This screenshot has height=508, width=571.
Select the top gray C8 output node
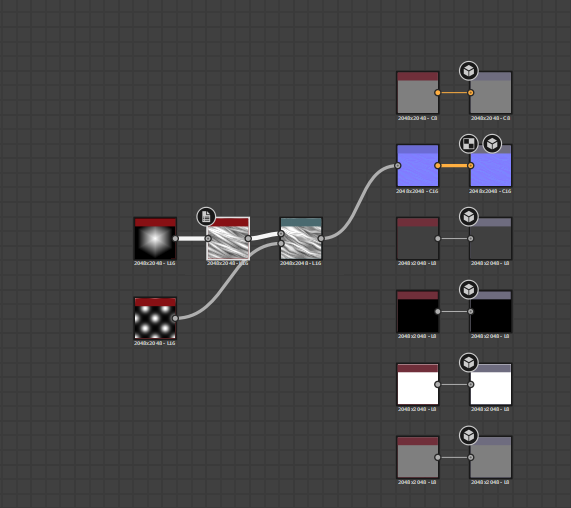tap(491, 92)
